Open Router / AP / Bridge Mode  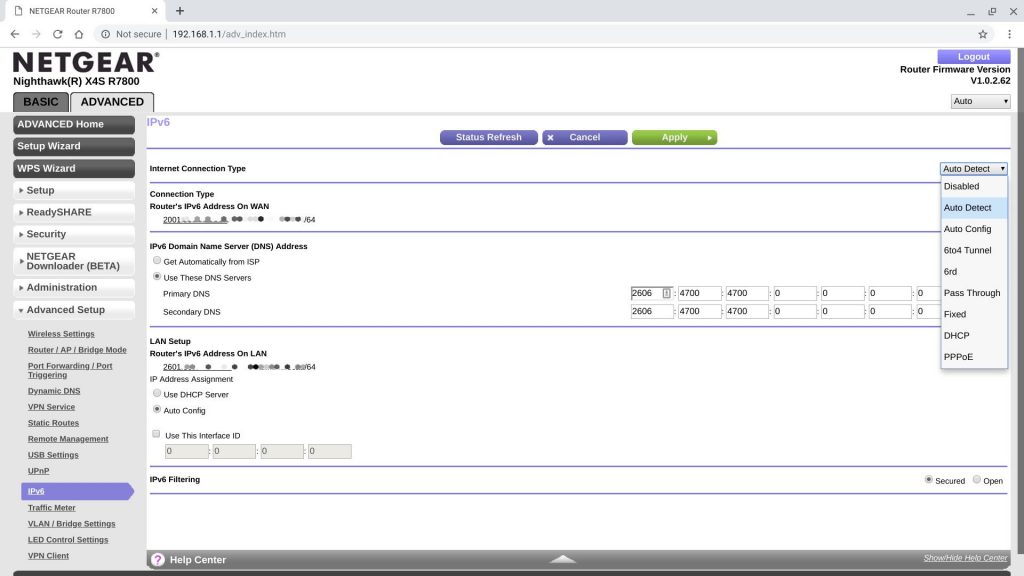(x=77, y=350)
